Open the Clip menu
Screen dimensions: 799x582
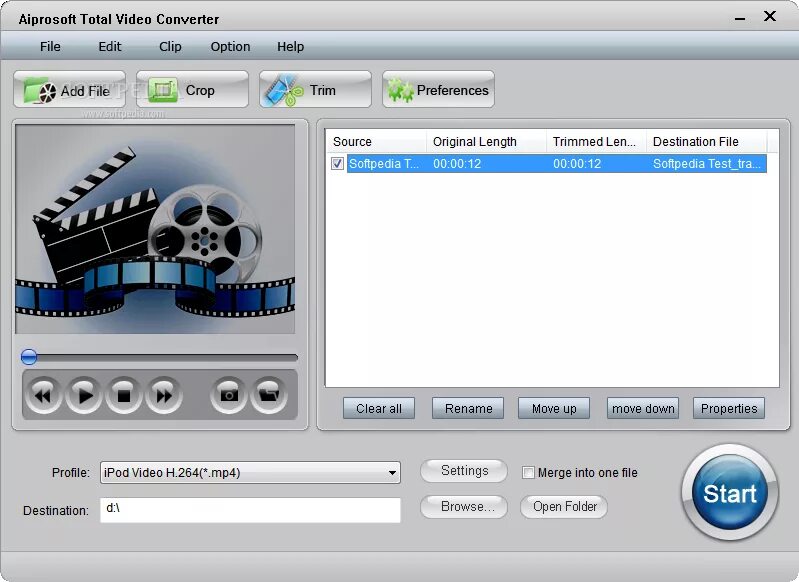tap(170, 46)
